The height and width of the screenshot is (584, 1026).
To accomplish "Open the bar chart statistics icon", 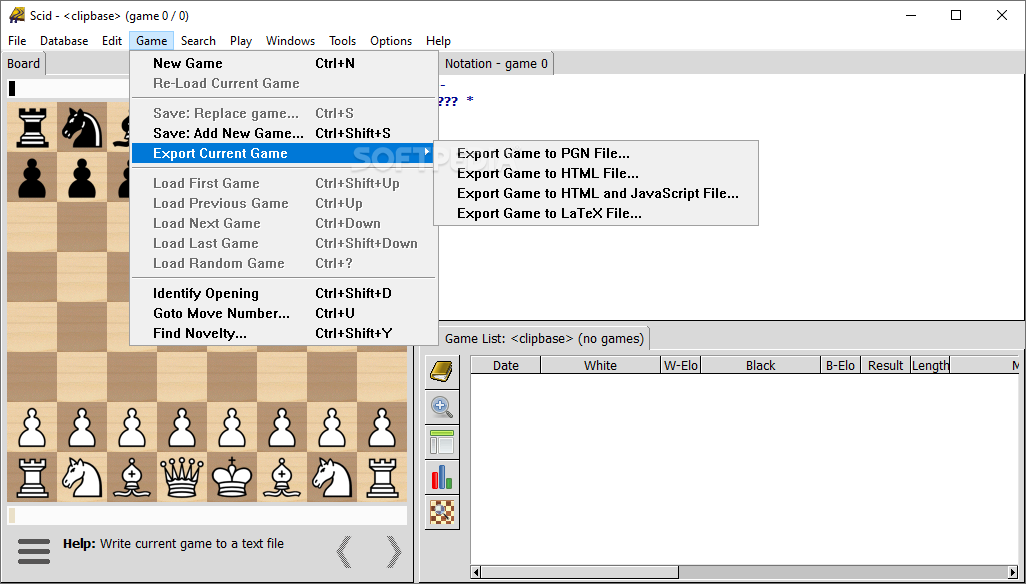I will [442, 477].
